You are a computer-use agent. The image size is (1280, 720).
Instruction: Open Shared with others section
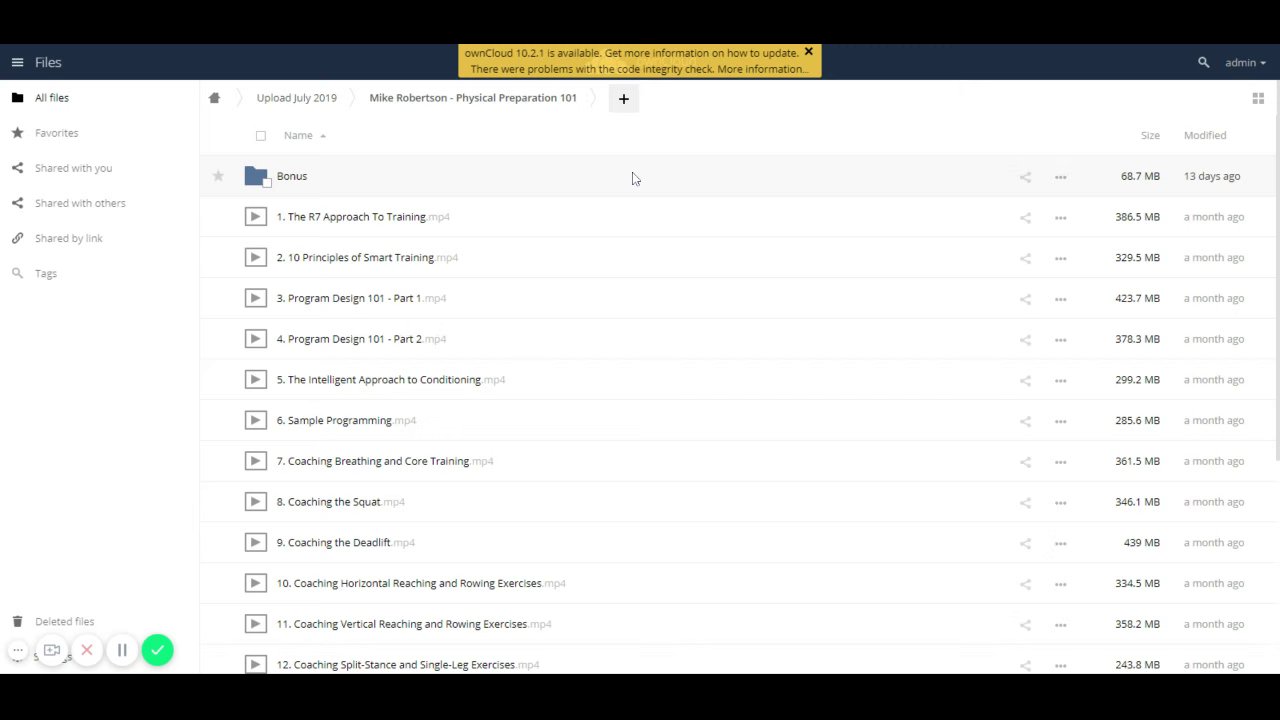coord(80,203)
